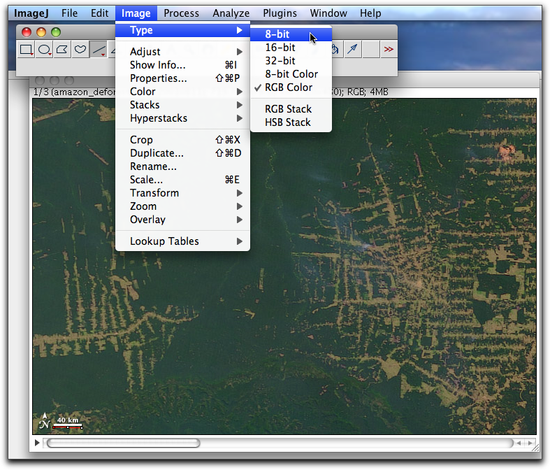
Task: Open the image Properties... dialog
Action: 182,78
